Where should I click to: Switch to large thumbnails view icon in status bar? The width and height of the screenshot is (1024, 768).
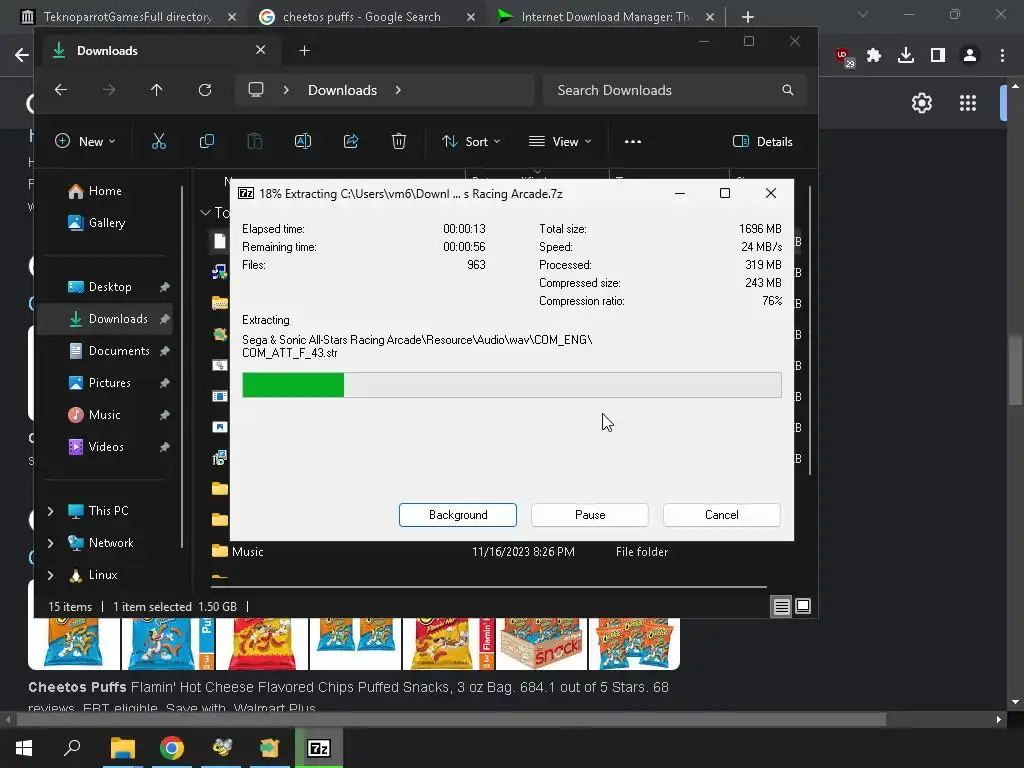click(803, 607)
